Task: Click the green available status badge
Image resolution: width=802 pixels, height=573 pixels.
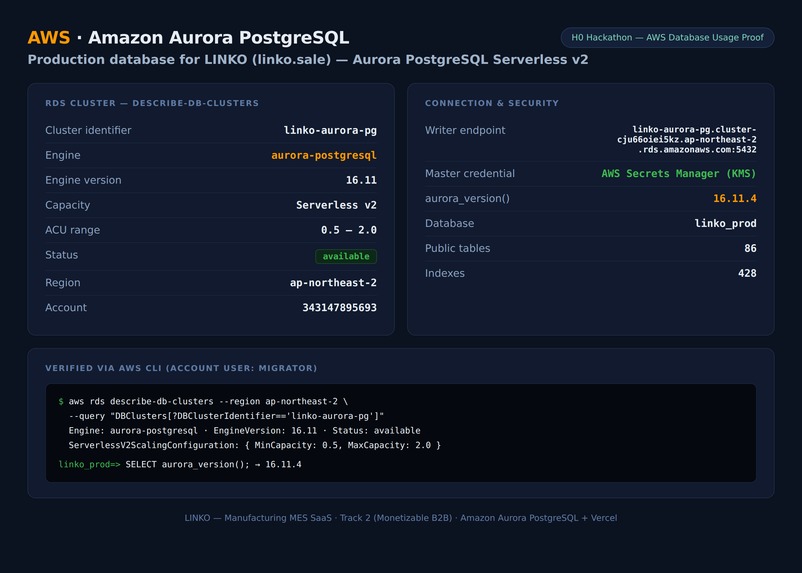Action: 346,256
